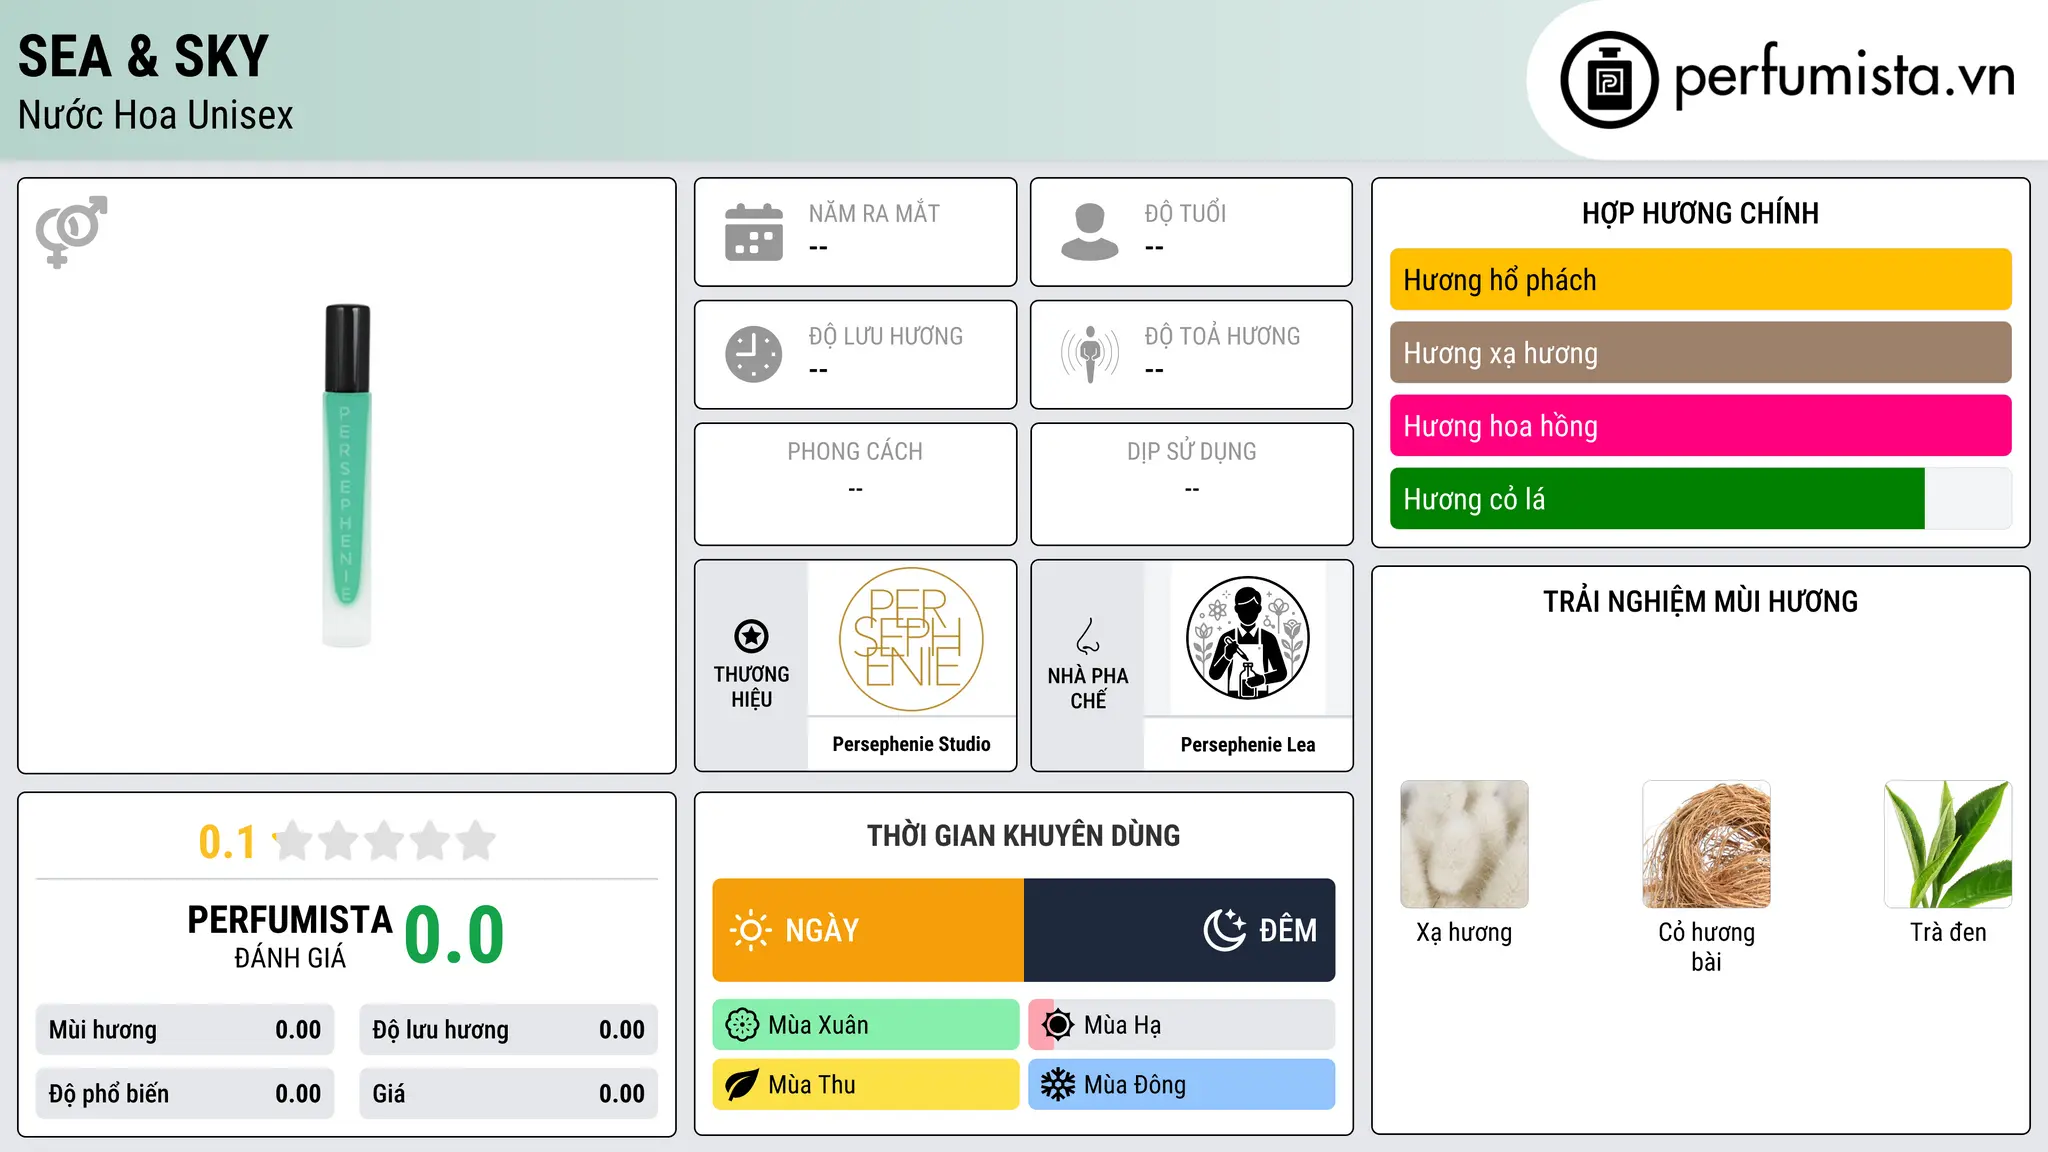Click the ĐỘ TOẢ HƯƠNG label

pyautogui.click(x=1222, y=336)
